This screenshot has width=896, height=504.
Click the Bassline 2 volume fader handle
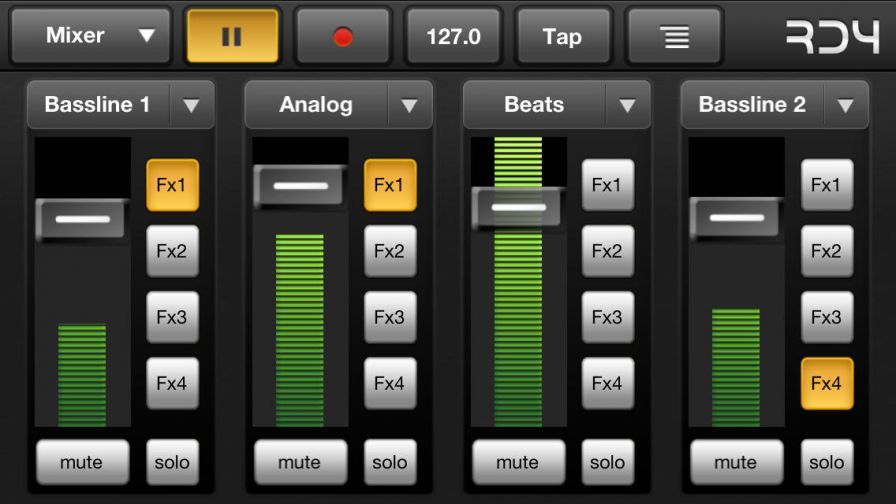(x=737, y=218)
